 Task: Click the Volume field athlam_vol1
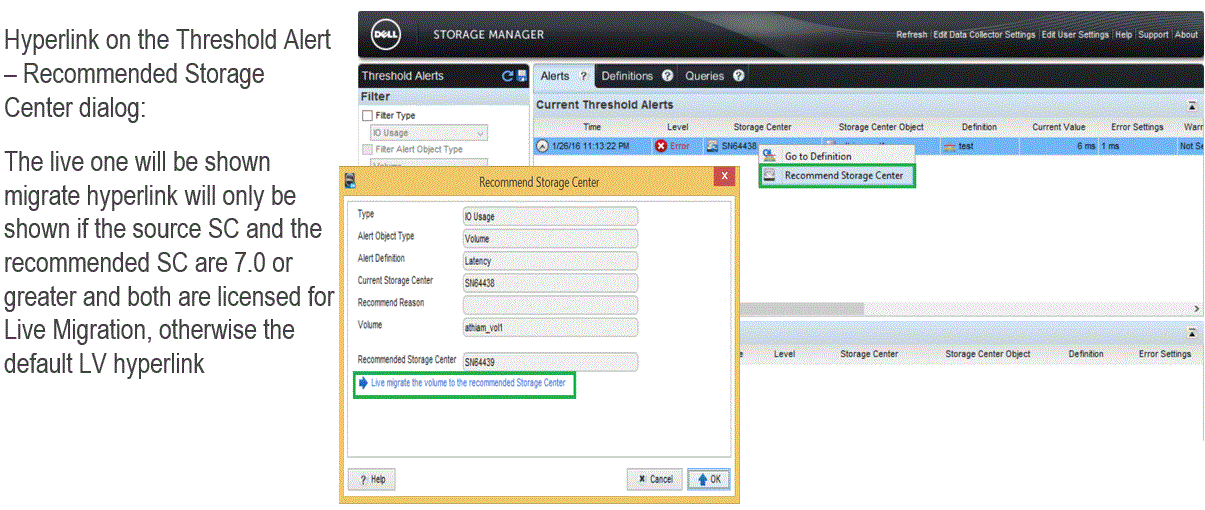549,326
